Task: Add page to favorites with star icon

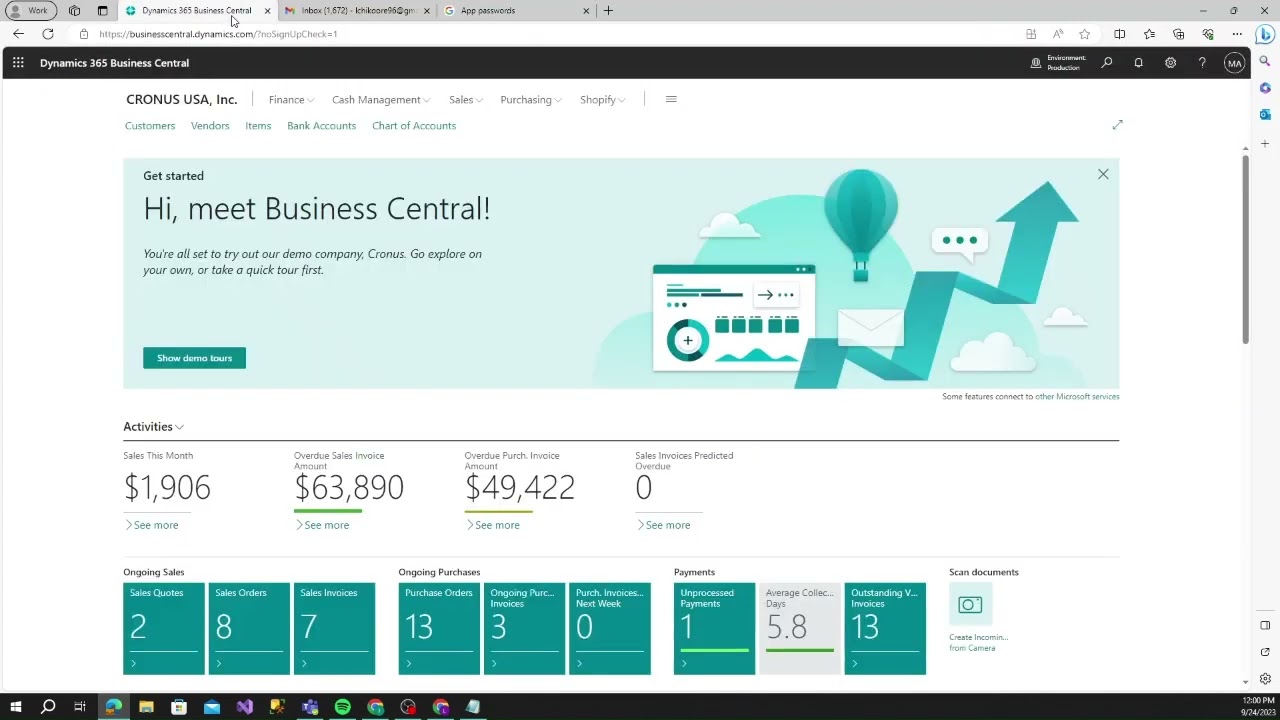Action: 1084,34
